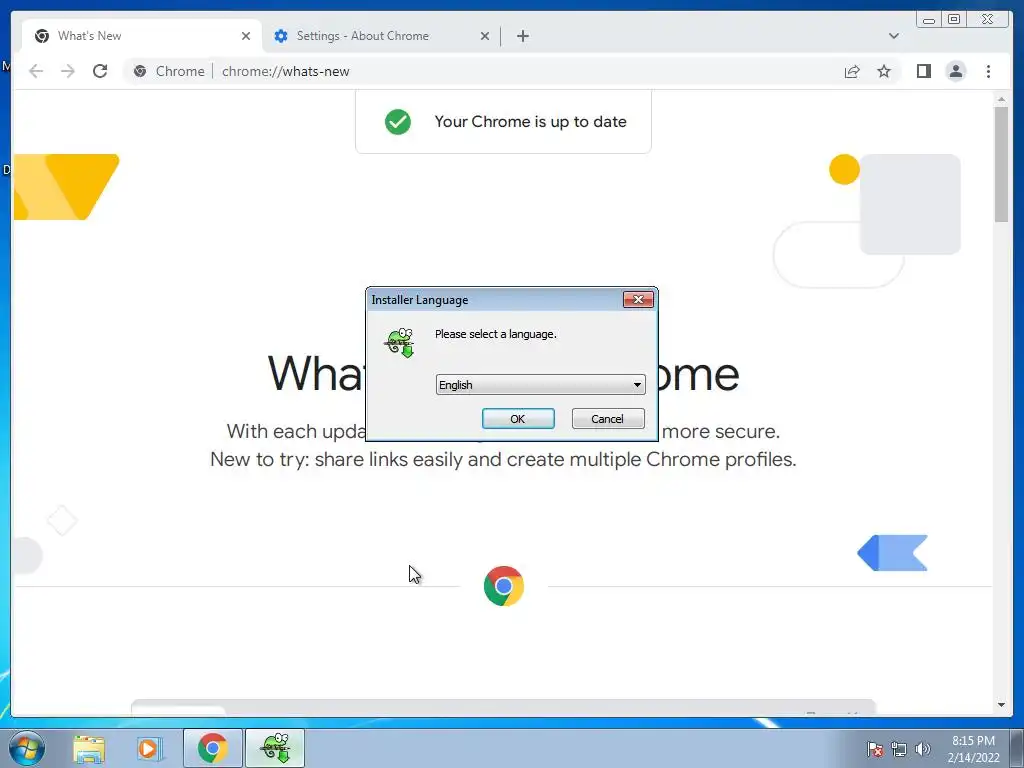Image resolution: width=1024 pixels, height=768 pixels.
Task: Go forward in Chrome
Action: [68, 71]
